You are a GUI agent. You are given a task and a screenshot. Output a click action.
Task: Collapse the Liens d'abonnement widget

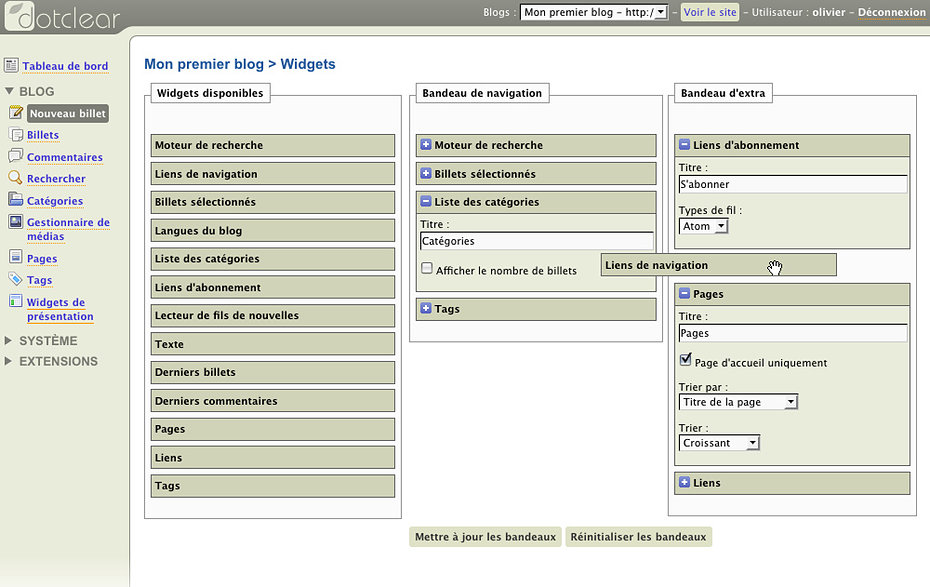tap(685, 145)
